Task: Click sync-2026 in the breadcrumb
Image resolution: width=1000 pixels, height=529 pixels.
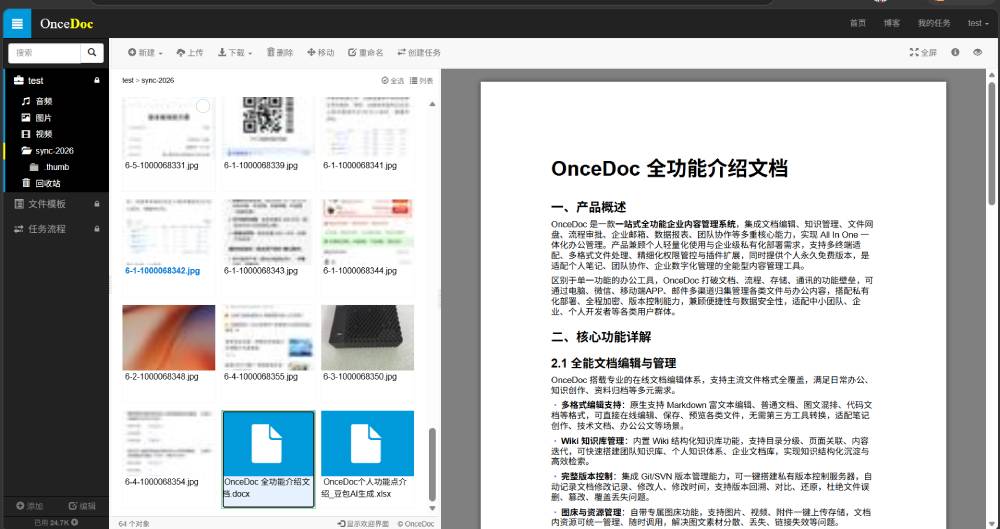Action: click(x=157, y=80)
